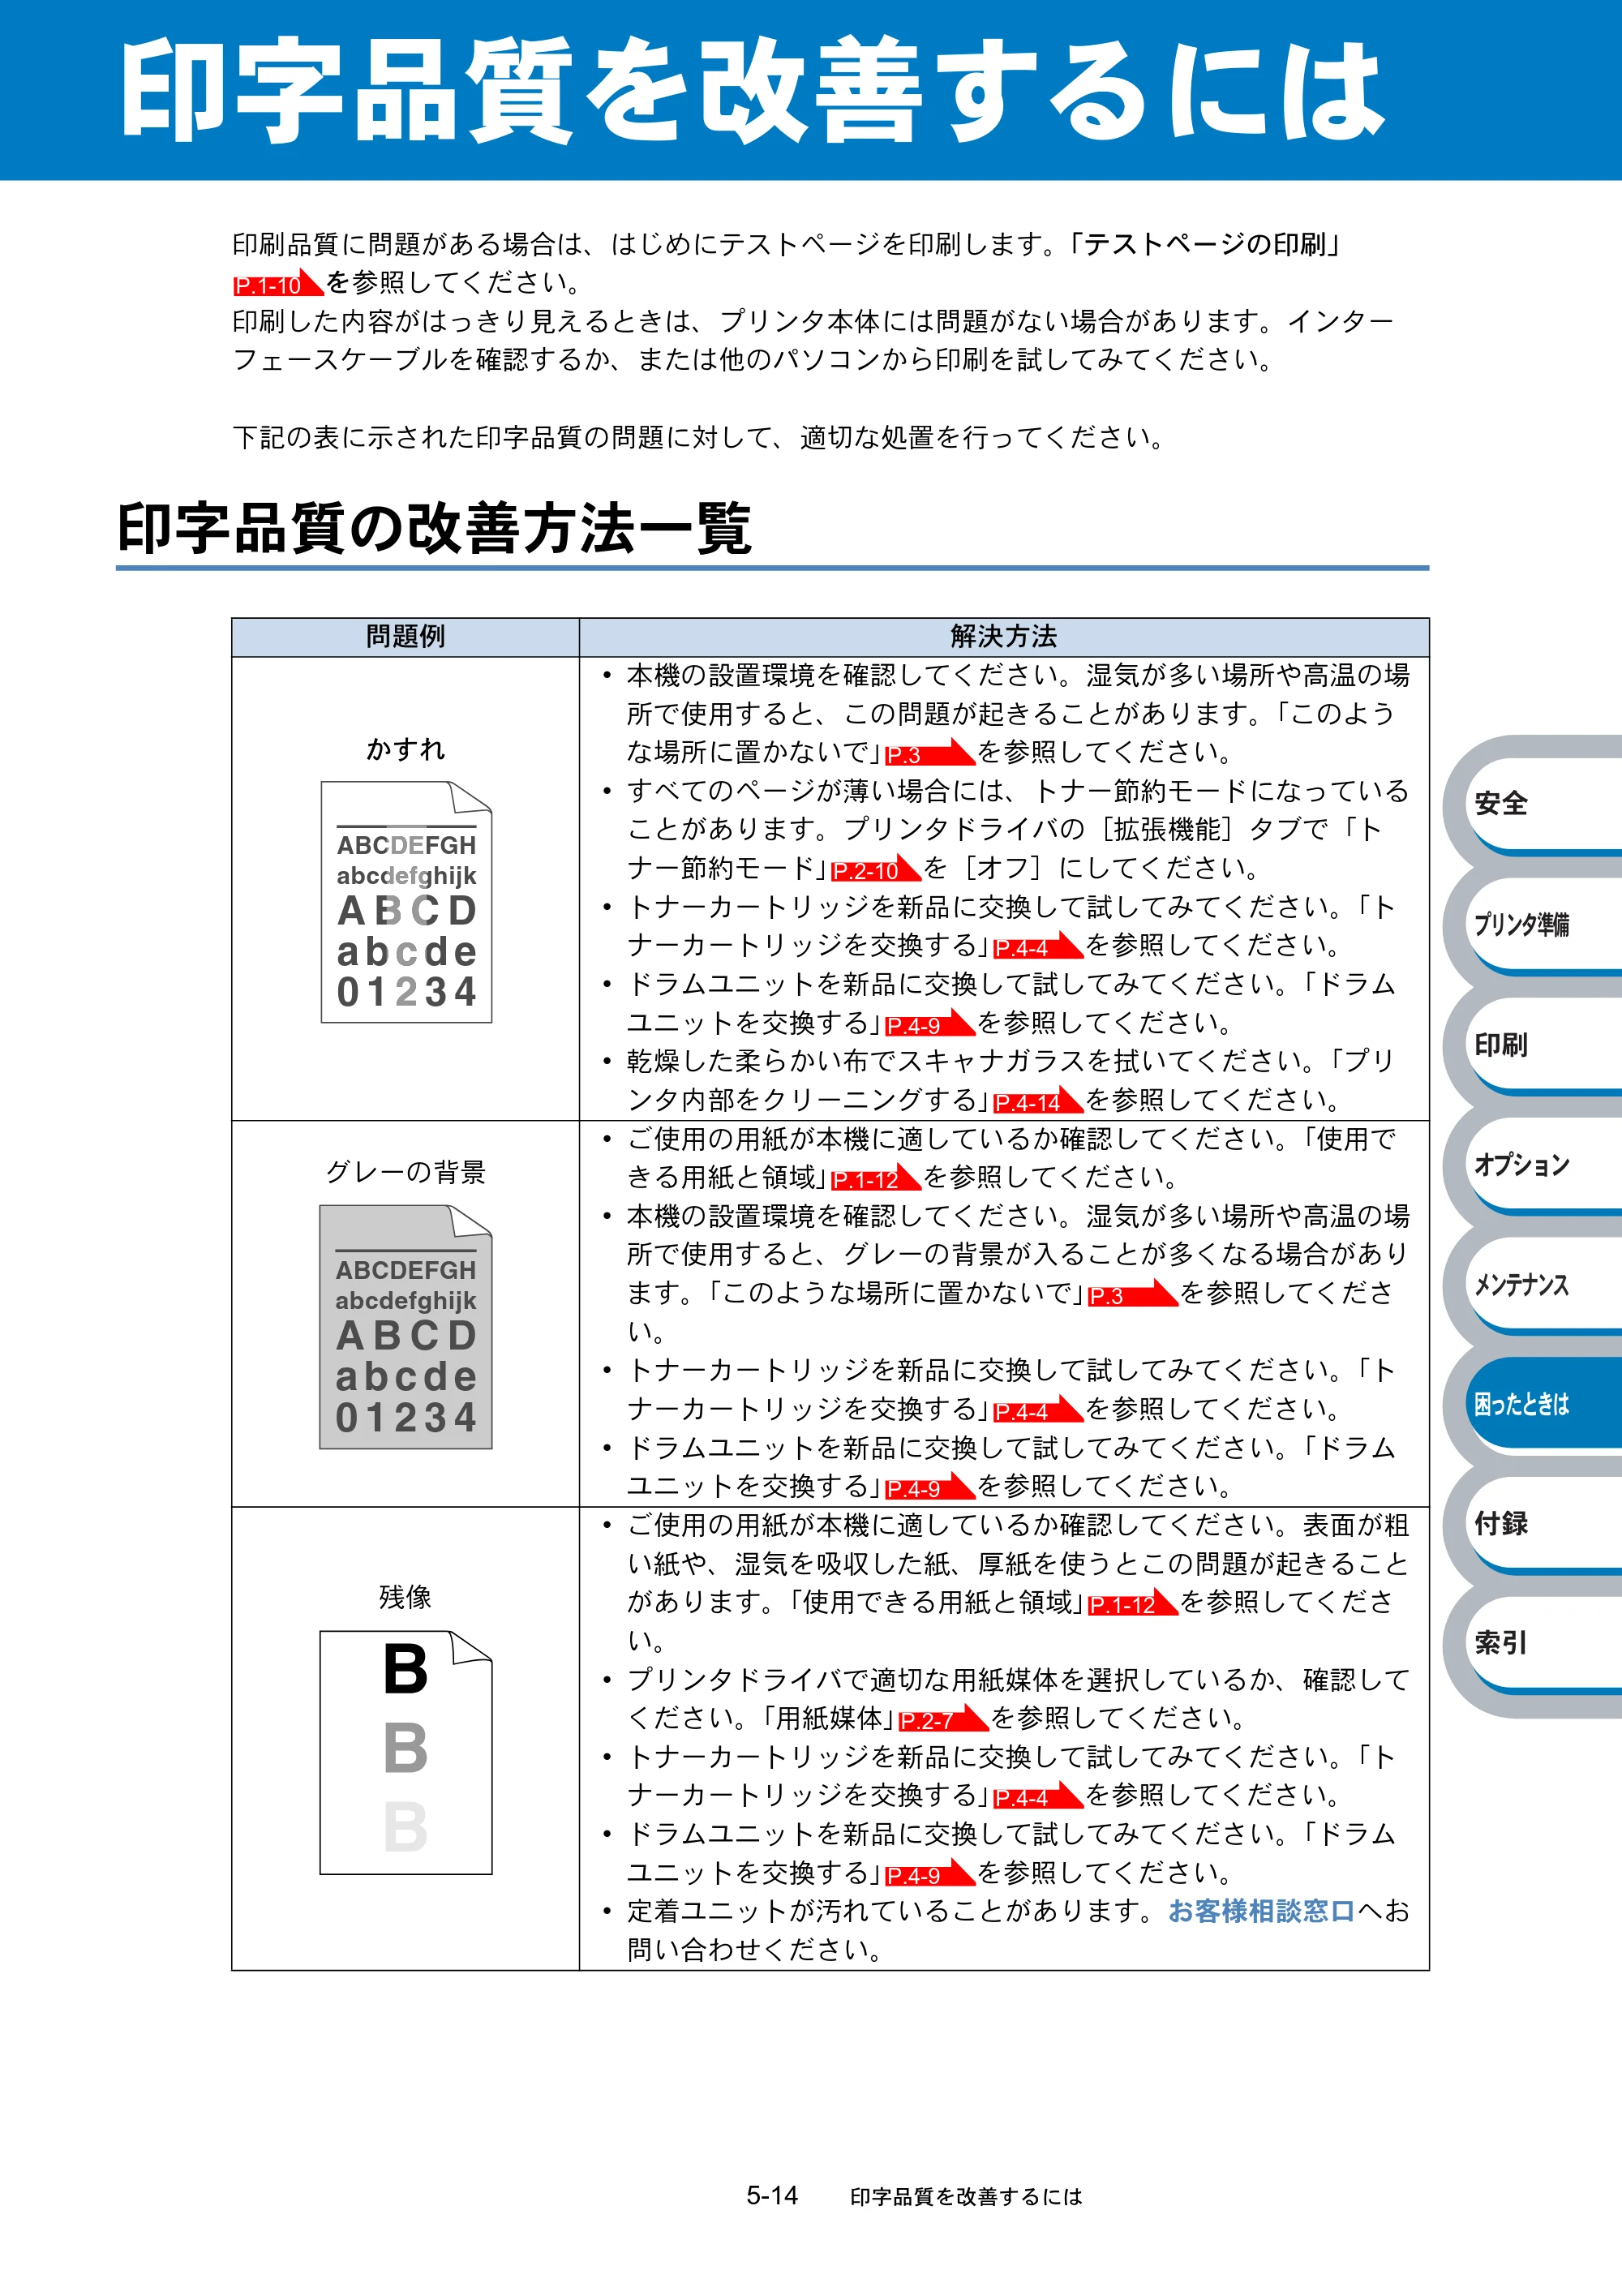The image size is (1622, 2296).
Task: Follow P.3 link in グレーの背景 row
Action: coord(1133,1294)
